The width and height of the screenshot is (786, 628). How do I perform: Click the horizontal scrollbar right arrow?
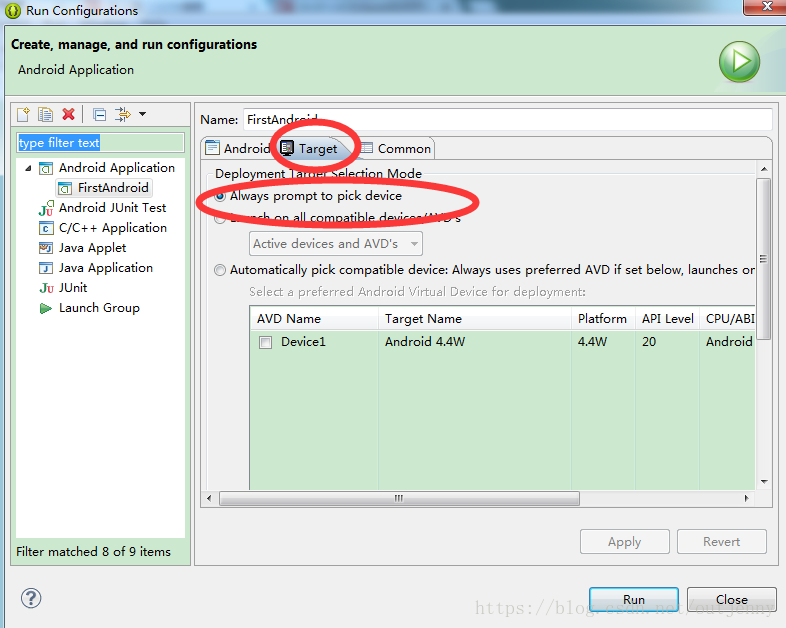click(746, 499)
